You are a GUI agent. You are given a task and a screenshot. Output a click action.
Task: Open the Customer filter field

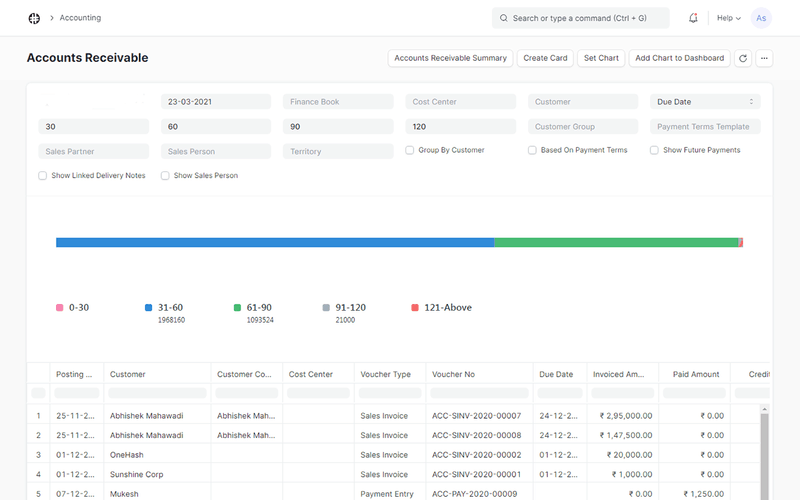582,102
